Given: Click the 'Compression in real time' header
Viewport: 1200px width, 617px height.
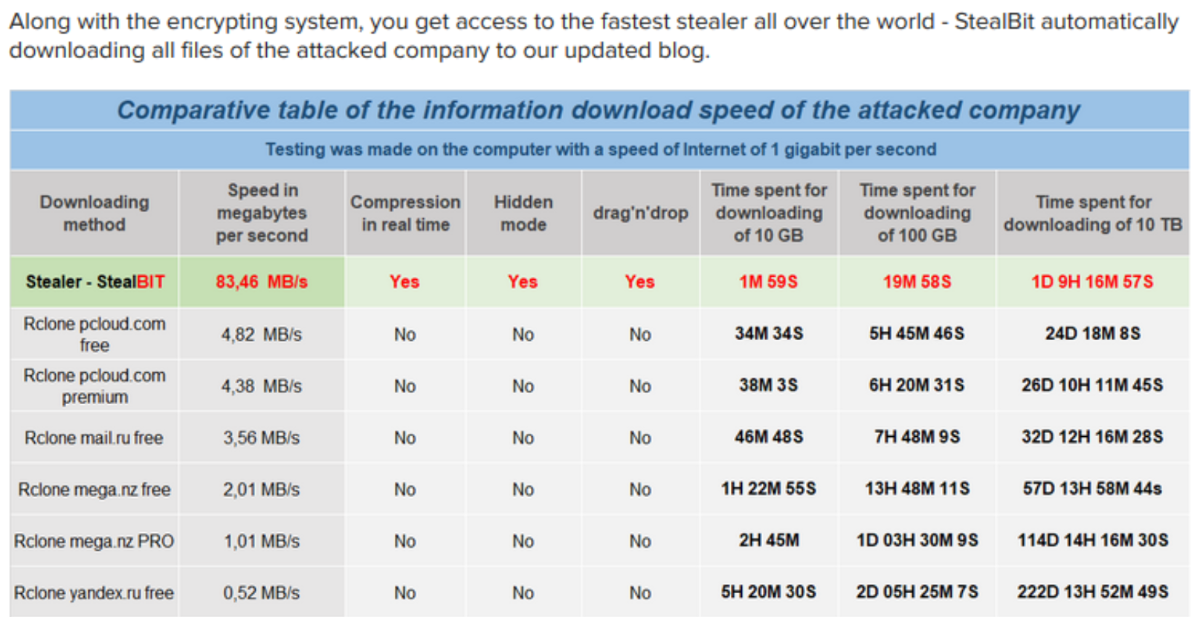Looking at the screenshot, I should 405,213.
